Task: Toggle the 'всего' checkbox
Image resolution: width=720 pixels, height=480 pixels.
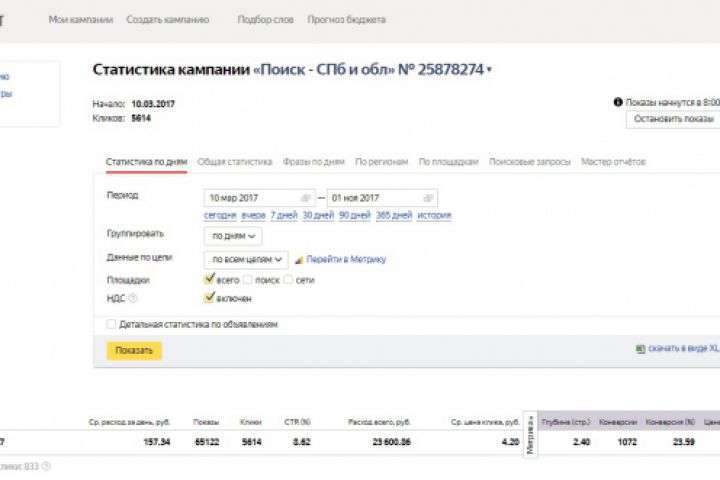Action: [x=209, y=280]
